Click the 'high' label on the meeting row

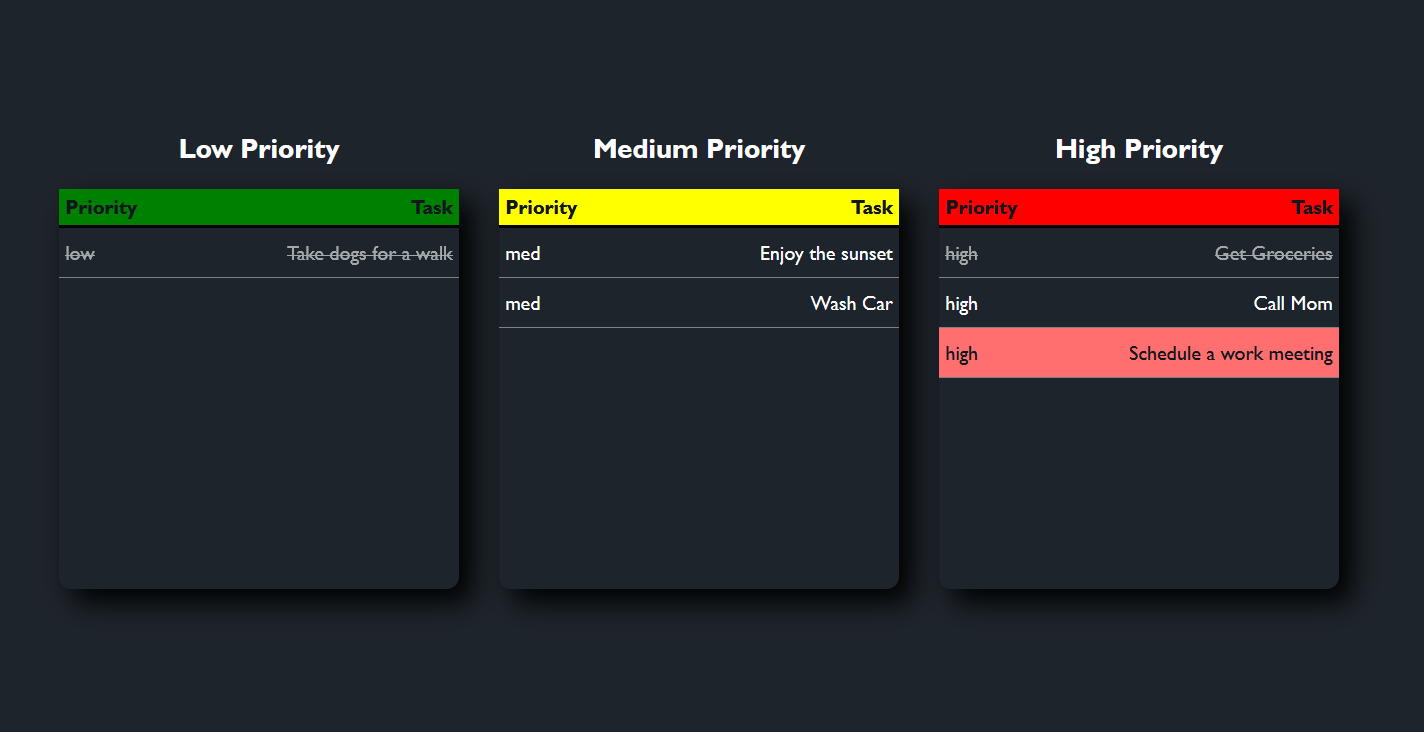click(961, 353)
